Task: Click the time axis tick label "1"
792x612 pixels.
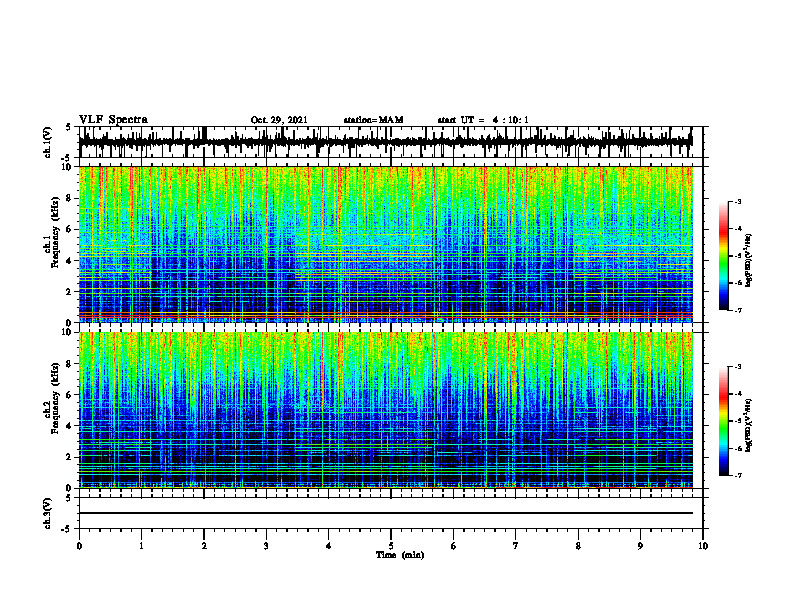Action: pos(141,546)
